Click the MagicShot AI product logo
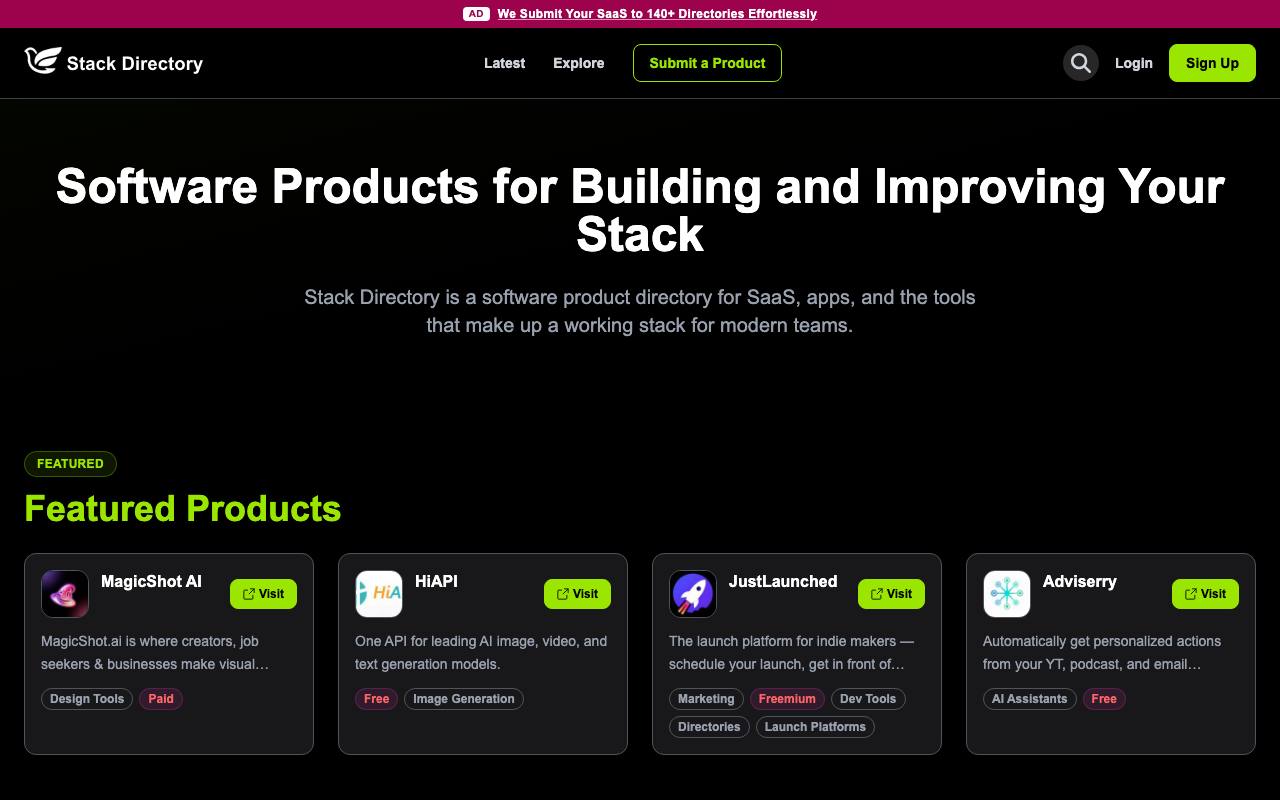This screenshot has width=1280, height=800. point(65,594)
